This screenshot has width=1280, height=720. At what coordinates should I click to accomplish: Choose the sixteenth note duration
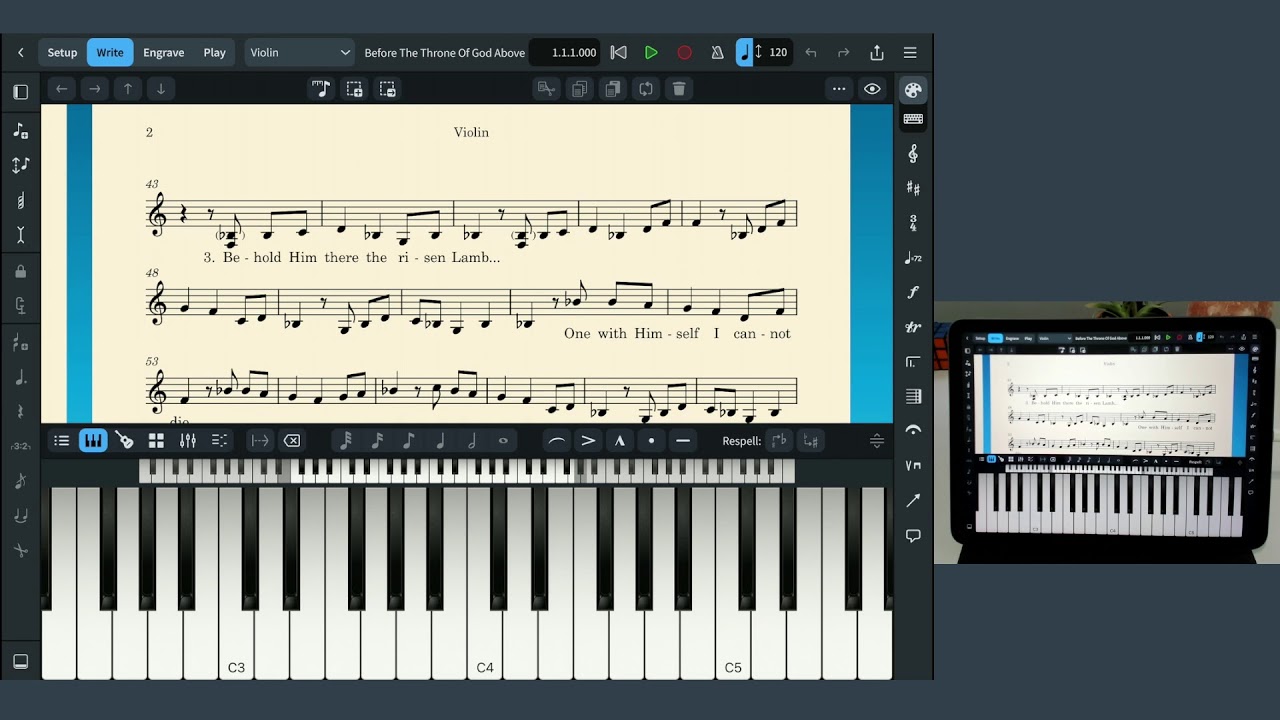(377, 441)
